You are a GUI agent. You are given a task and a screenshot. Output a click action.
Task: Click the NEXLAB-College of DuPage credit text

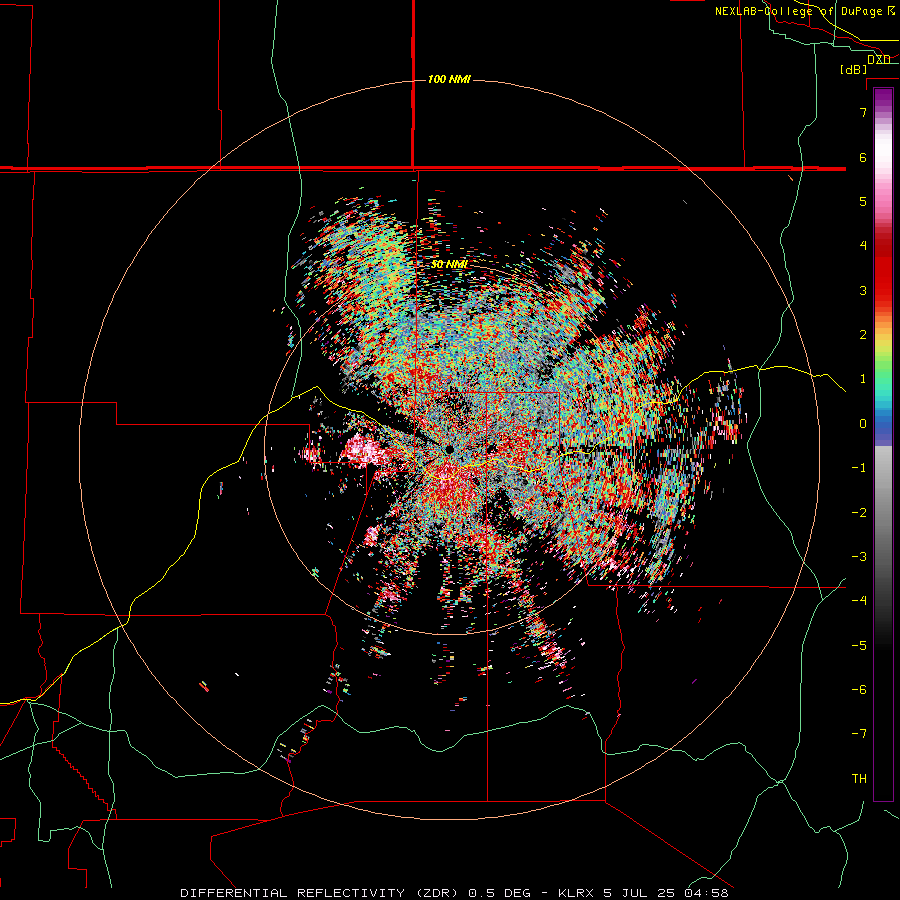tap(798, 11)
